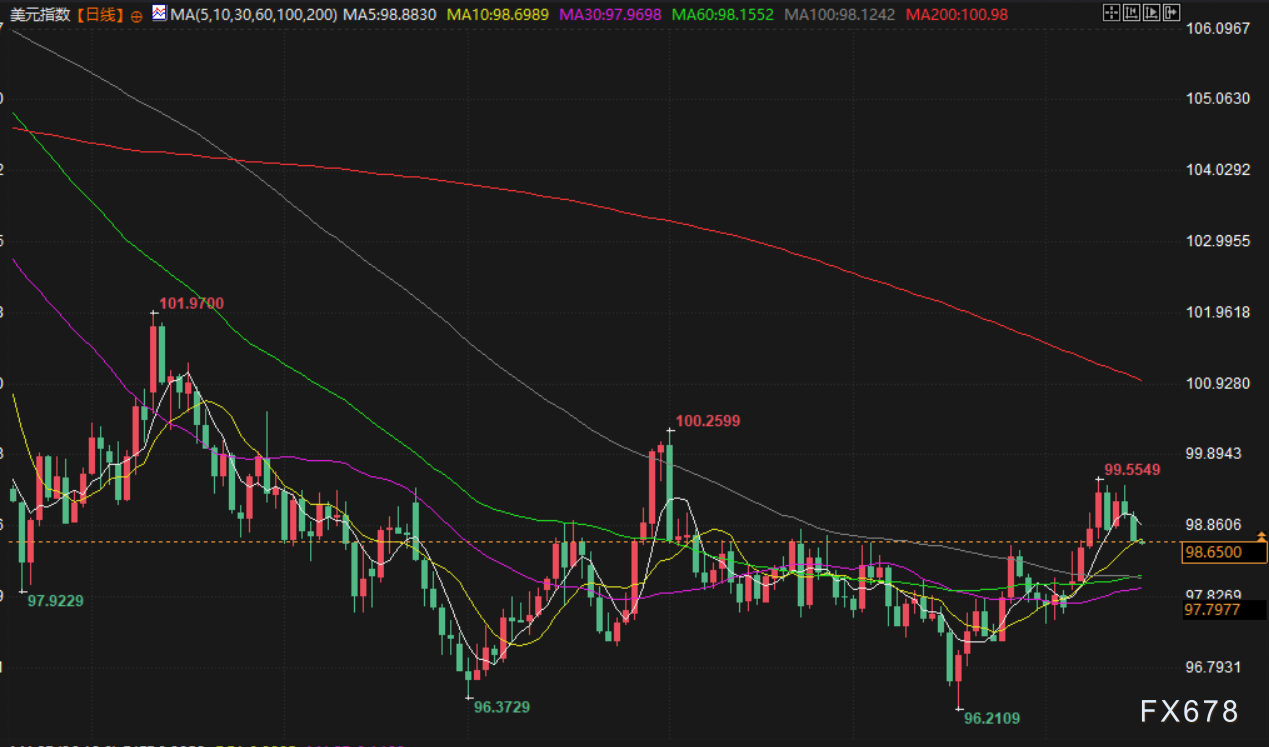Click the rightmost exit-arrow toolbar icon

[1171, 13]
